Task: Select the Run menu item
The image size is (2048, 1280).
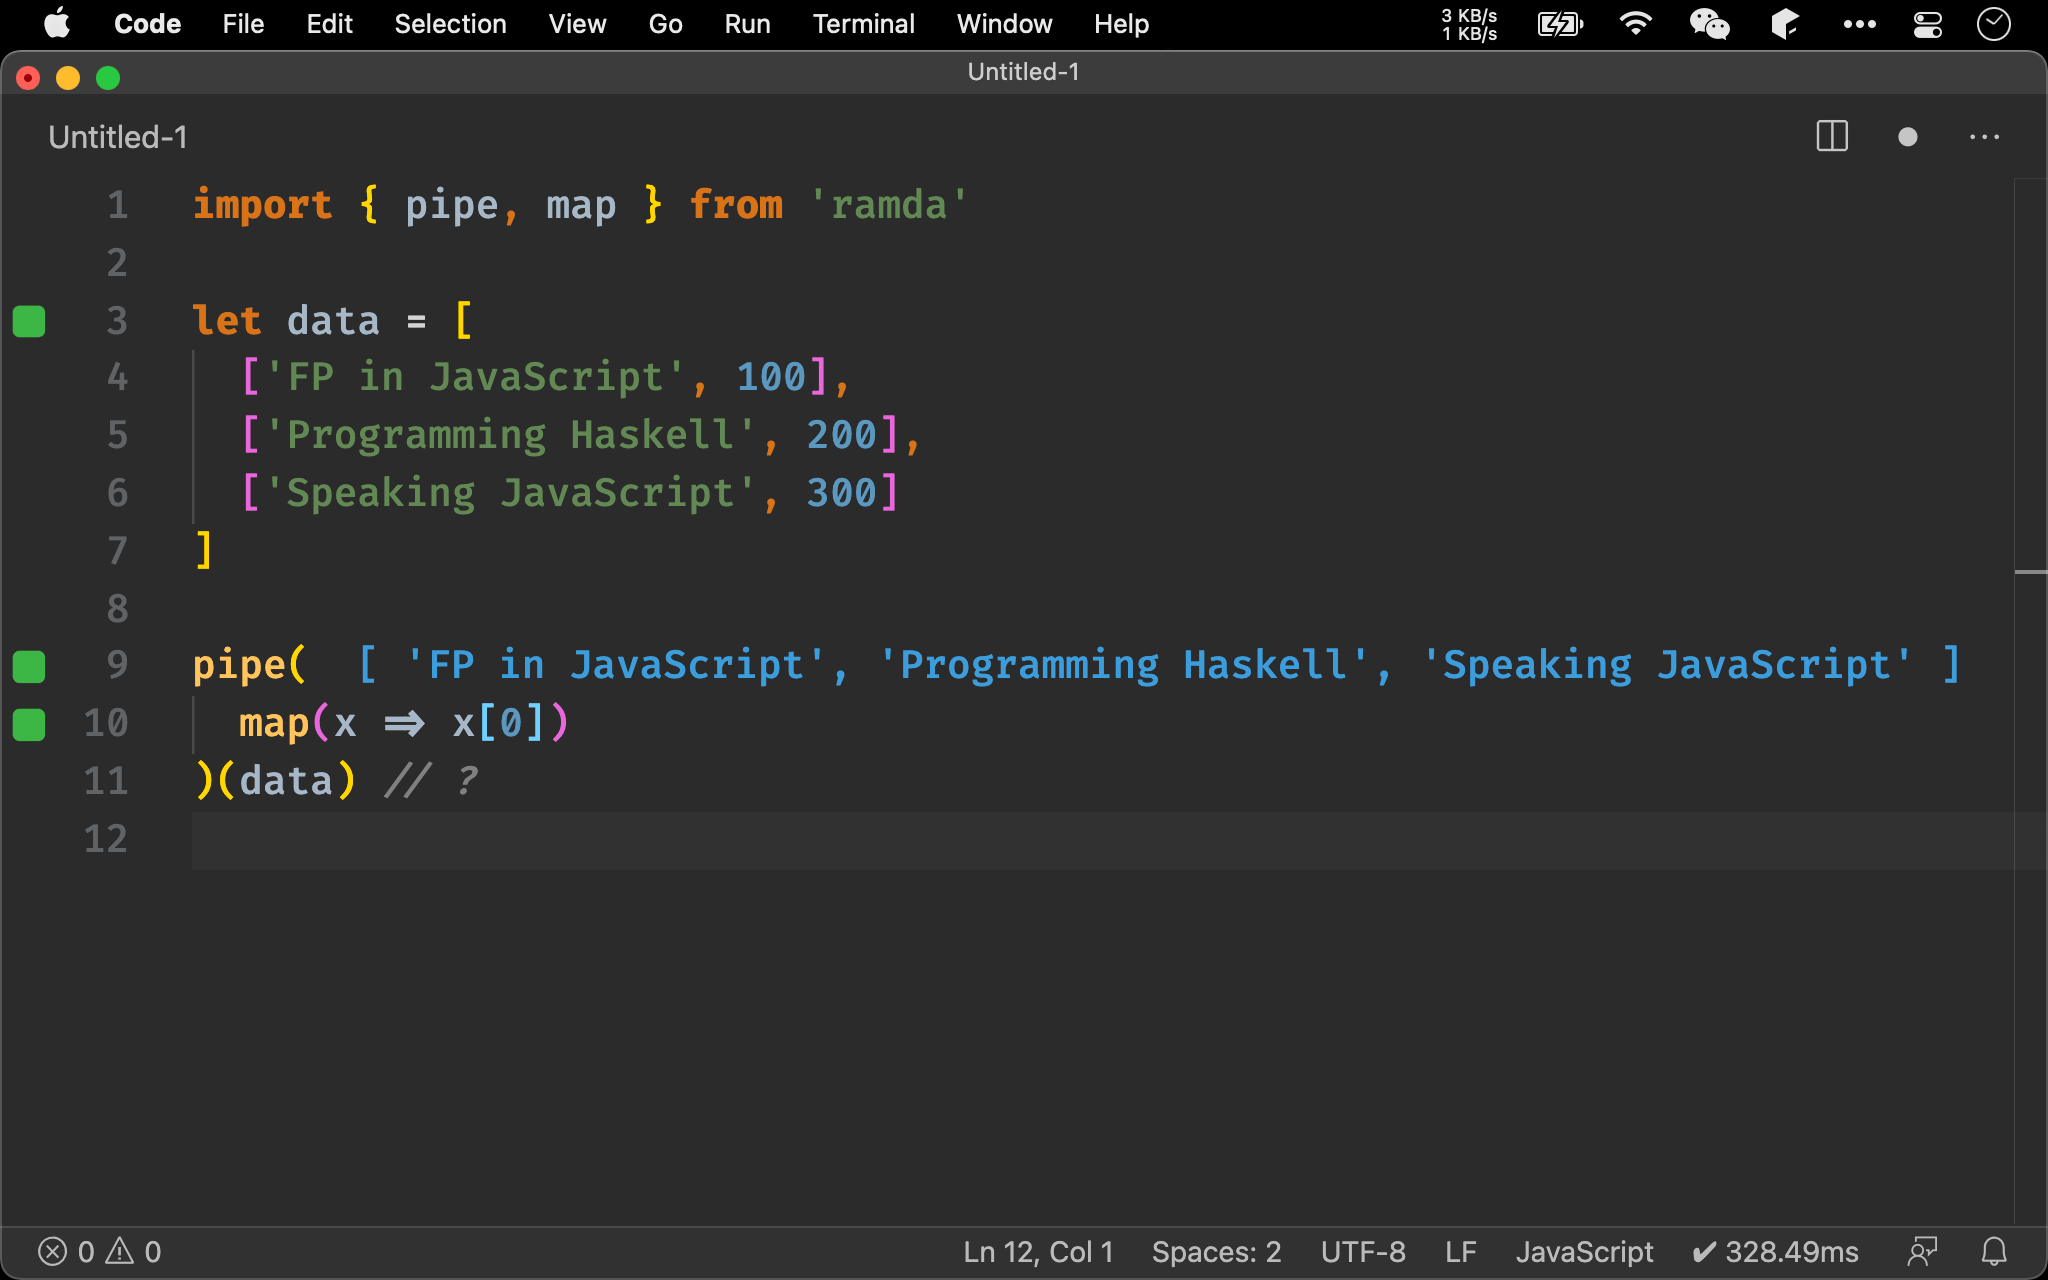Action: tap(746, 24)
